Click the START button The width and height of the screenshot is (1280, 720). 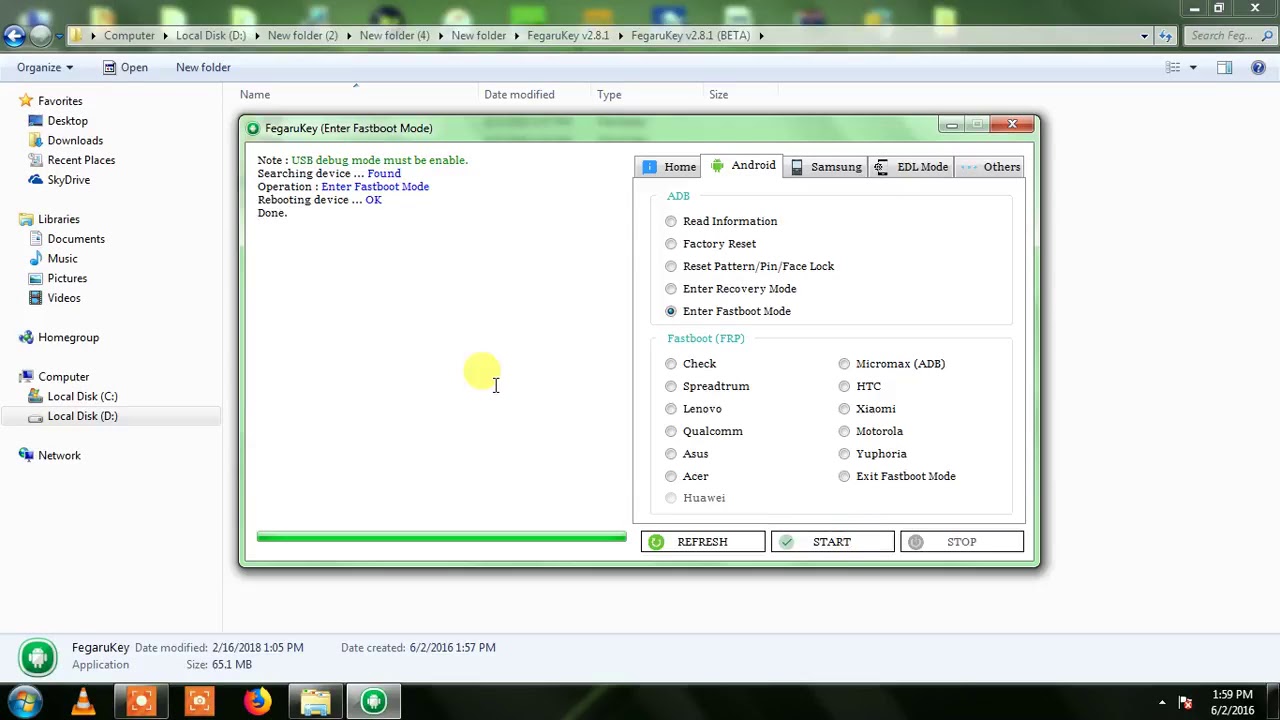pyautogui.click(x=832, y=542)
